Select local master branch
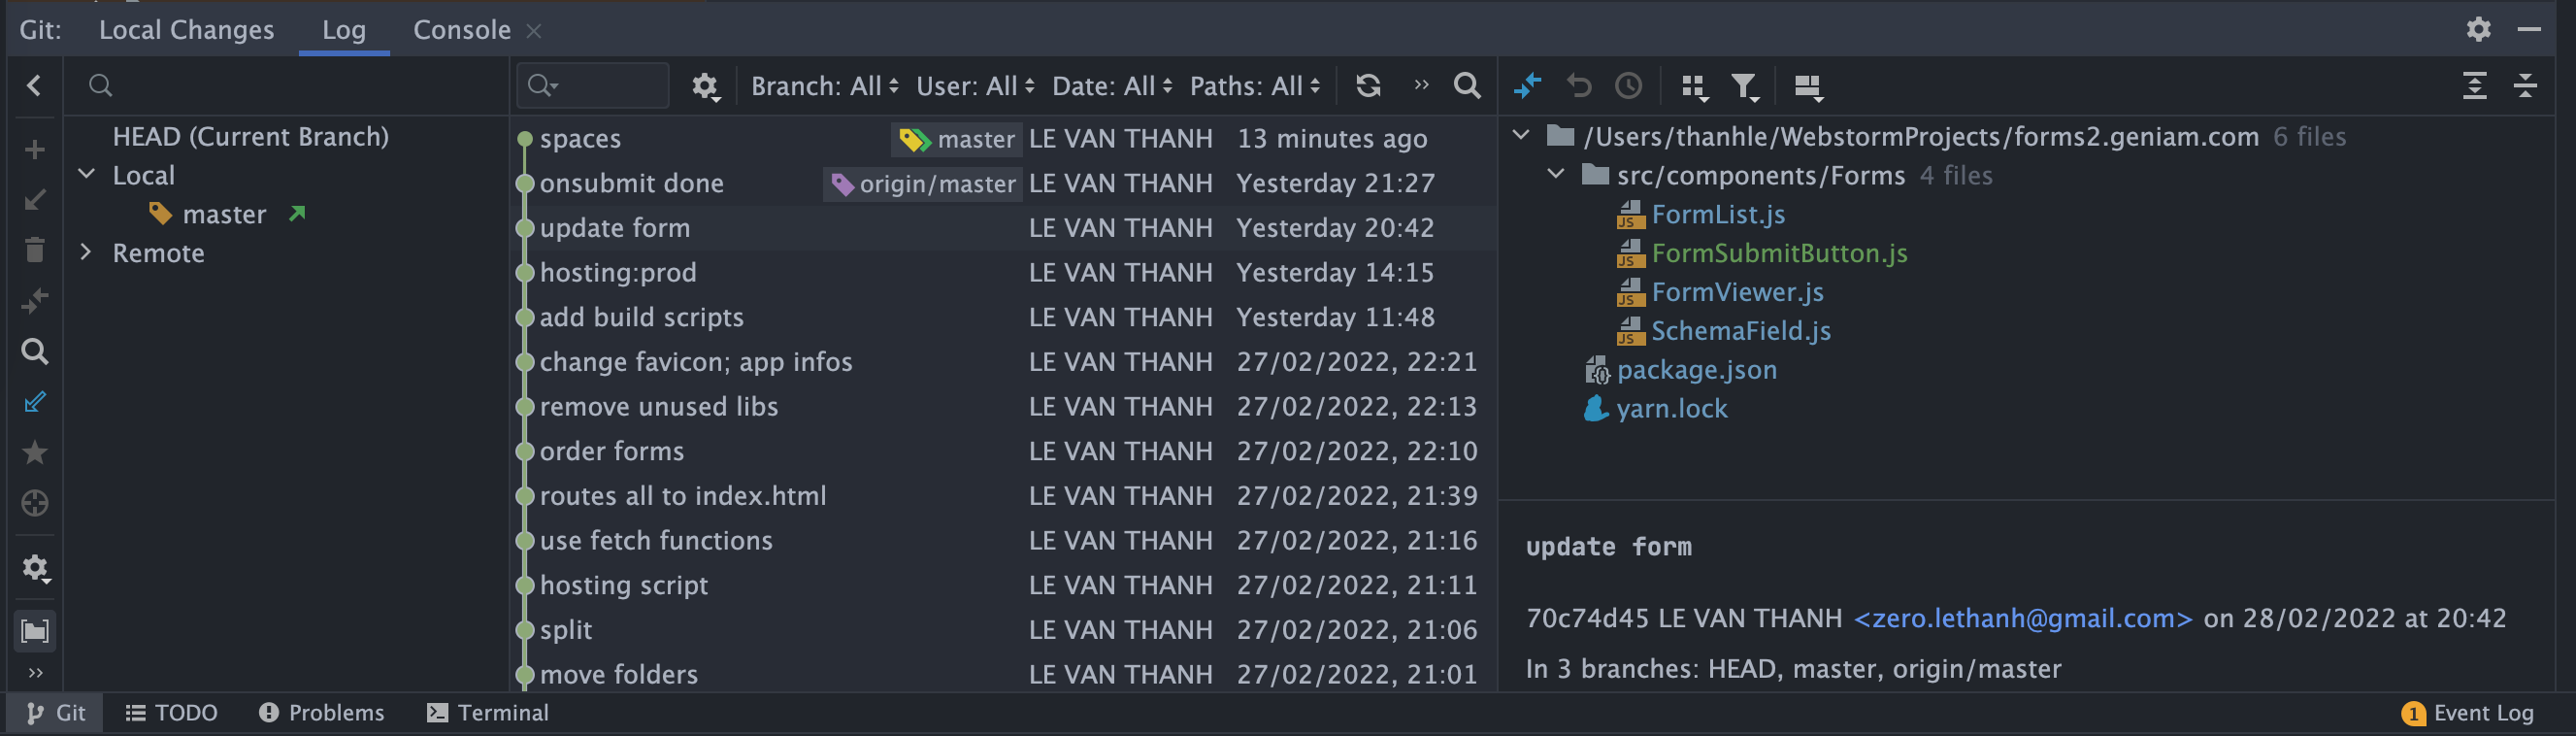This screenshot has width=2576, height=736. click(224, 214)
